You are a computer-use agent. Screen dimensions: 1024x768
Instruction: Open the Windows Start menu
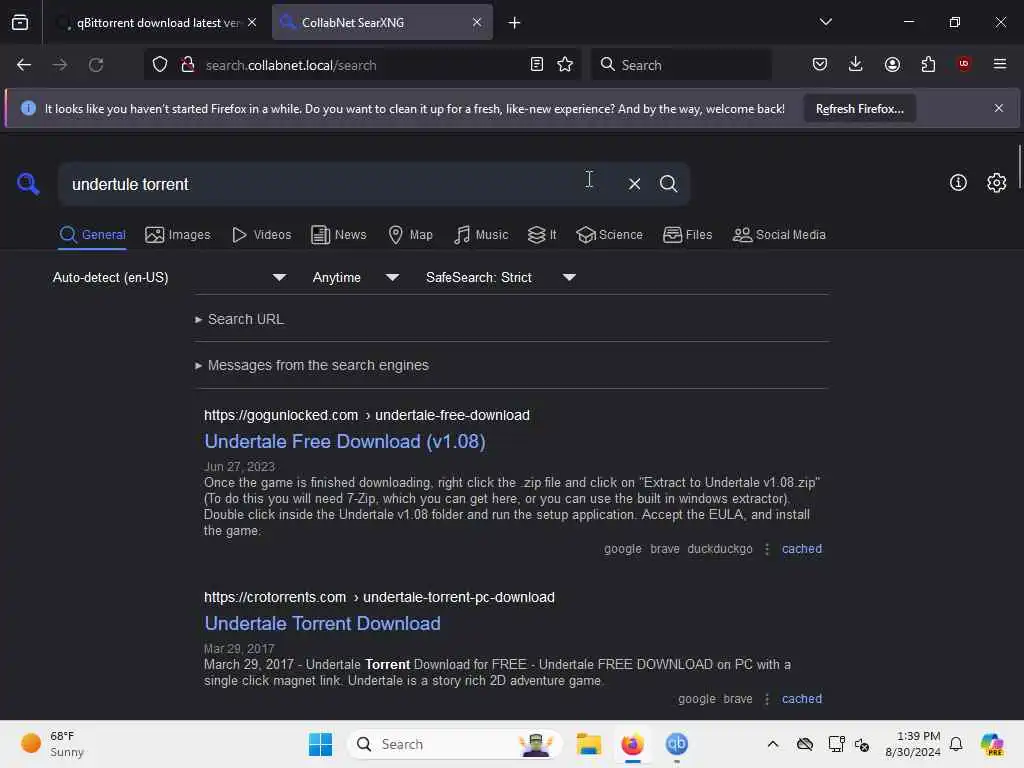320,744
